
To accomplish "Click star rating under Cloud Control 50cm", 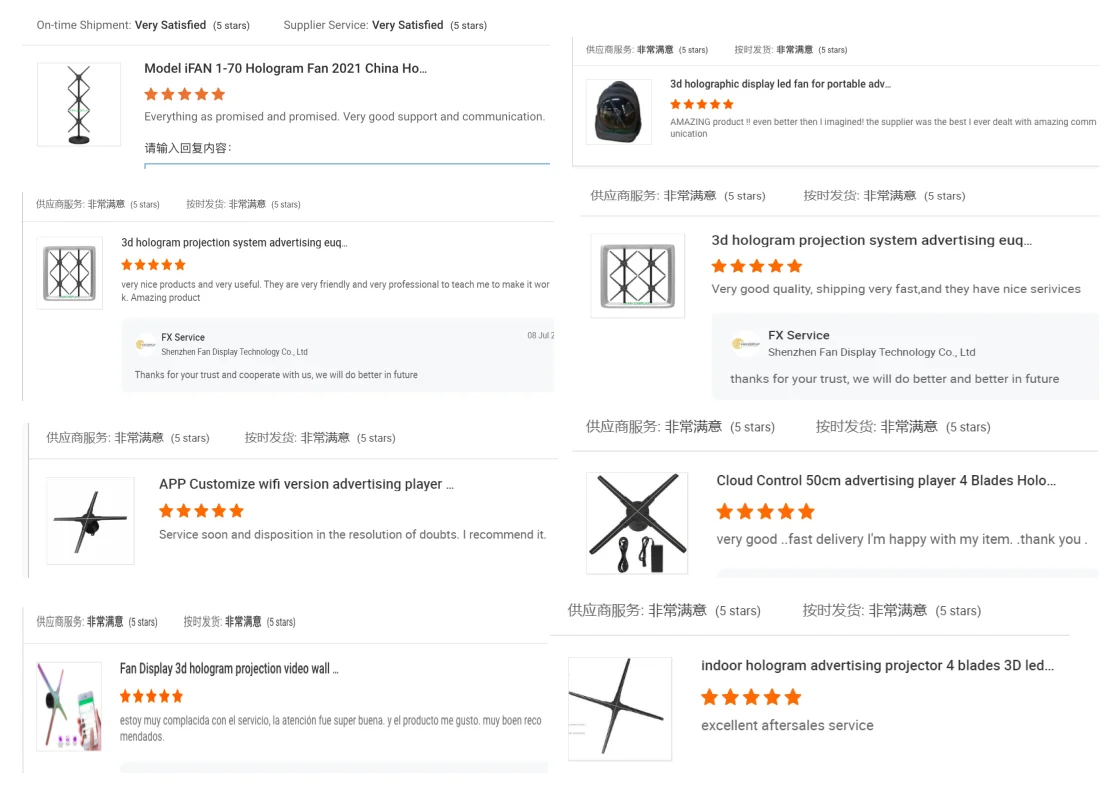I will (x=766, y=512).
